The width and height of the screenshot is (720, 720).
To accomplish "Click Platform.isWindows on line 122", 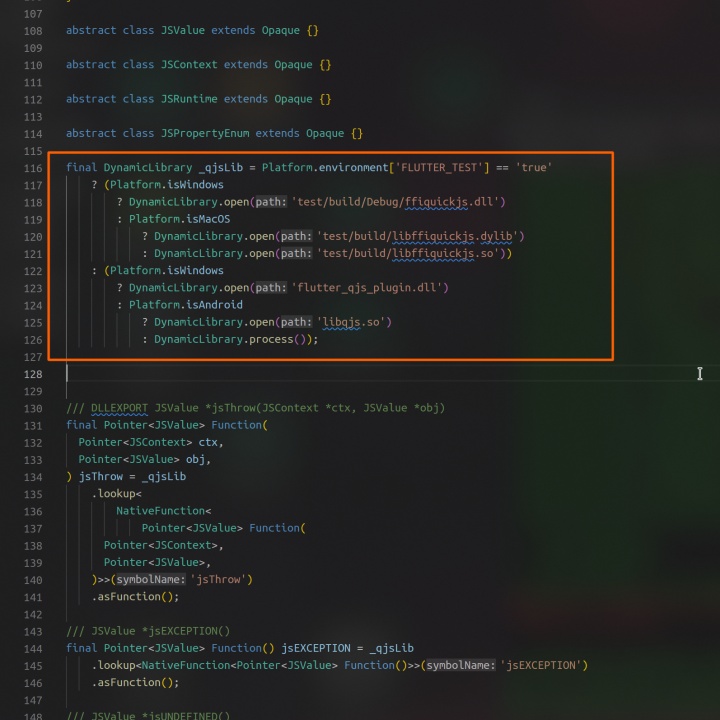I will [167, 270].
